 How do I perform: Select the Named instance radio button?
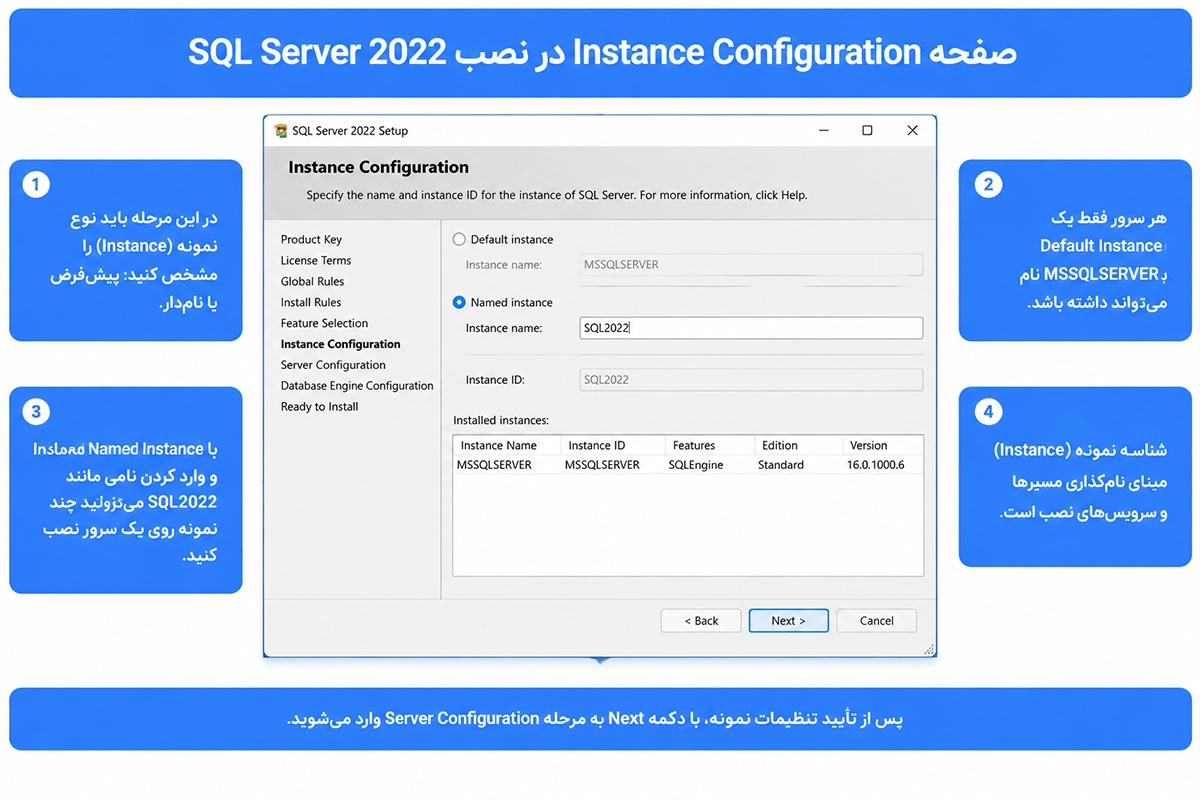pyautogui.click(x=459, y=302)
